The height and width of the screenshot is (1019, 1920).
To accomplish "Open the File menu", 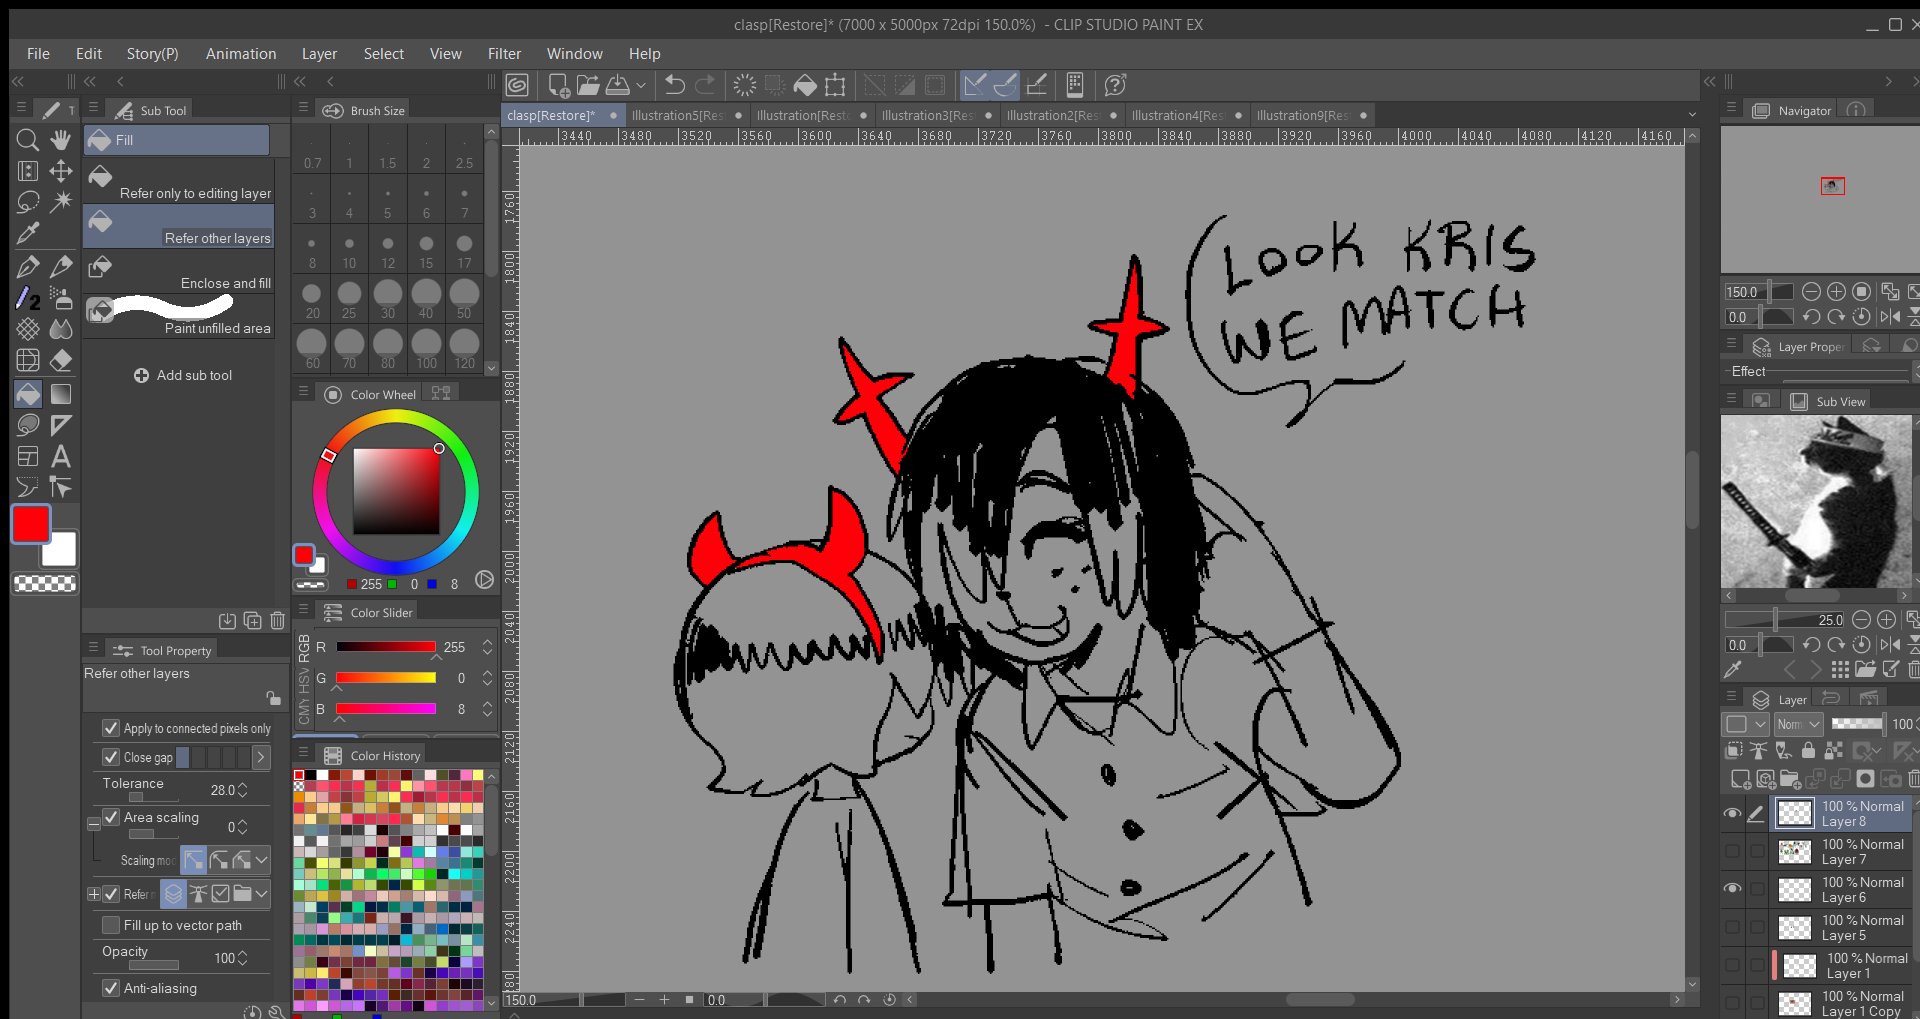I will click(38, 54).
